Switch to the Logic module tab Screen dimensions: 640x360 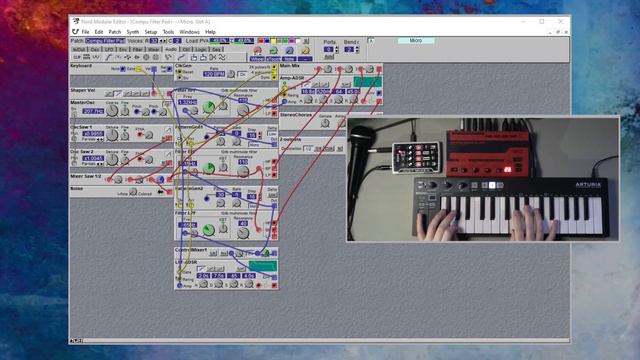200,49
